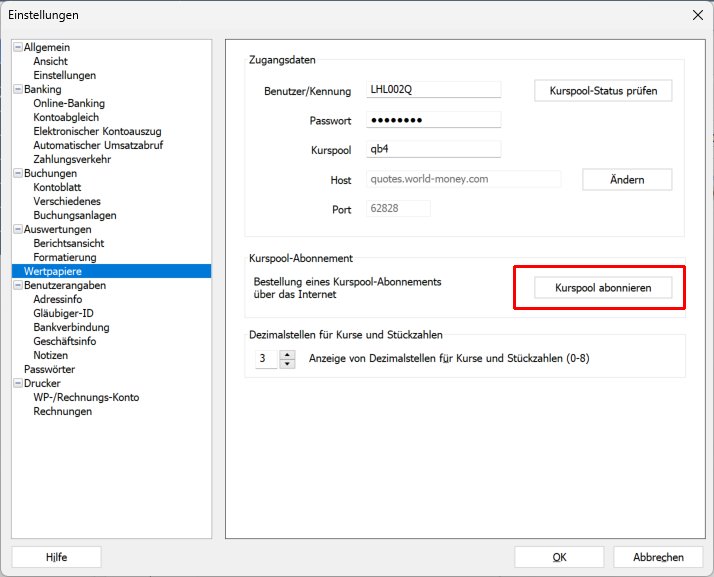Click the Benutzer/Kennung input field

point(432,90)
